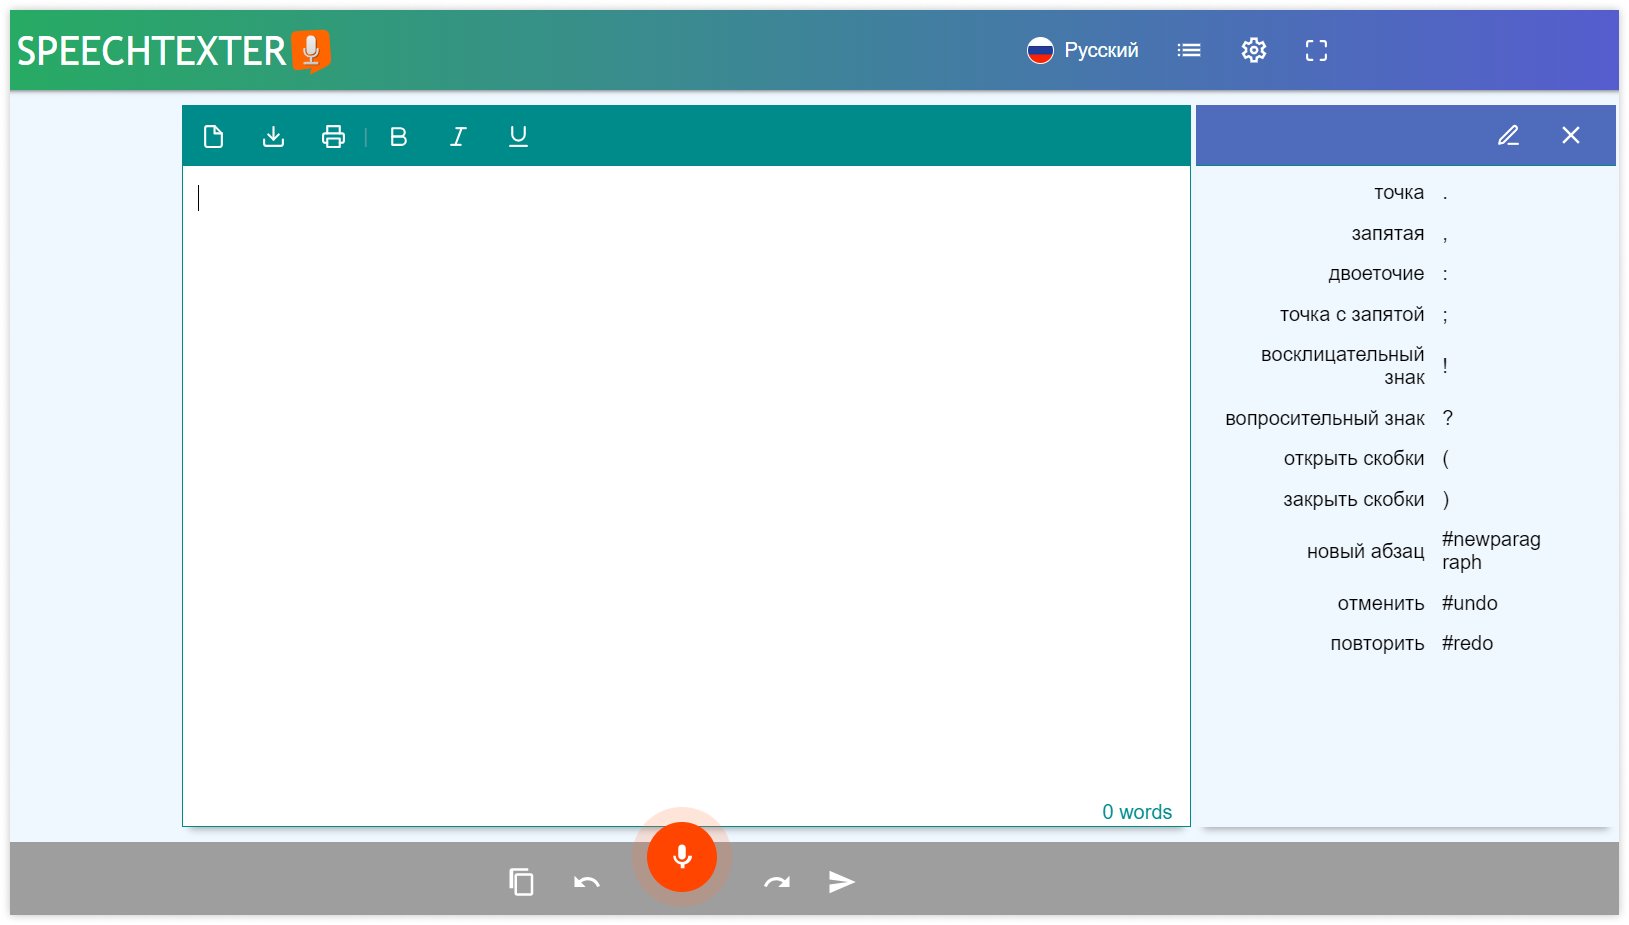Print the current document
The width and height of the screenshot is (1629, 925).
point(333,137)
